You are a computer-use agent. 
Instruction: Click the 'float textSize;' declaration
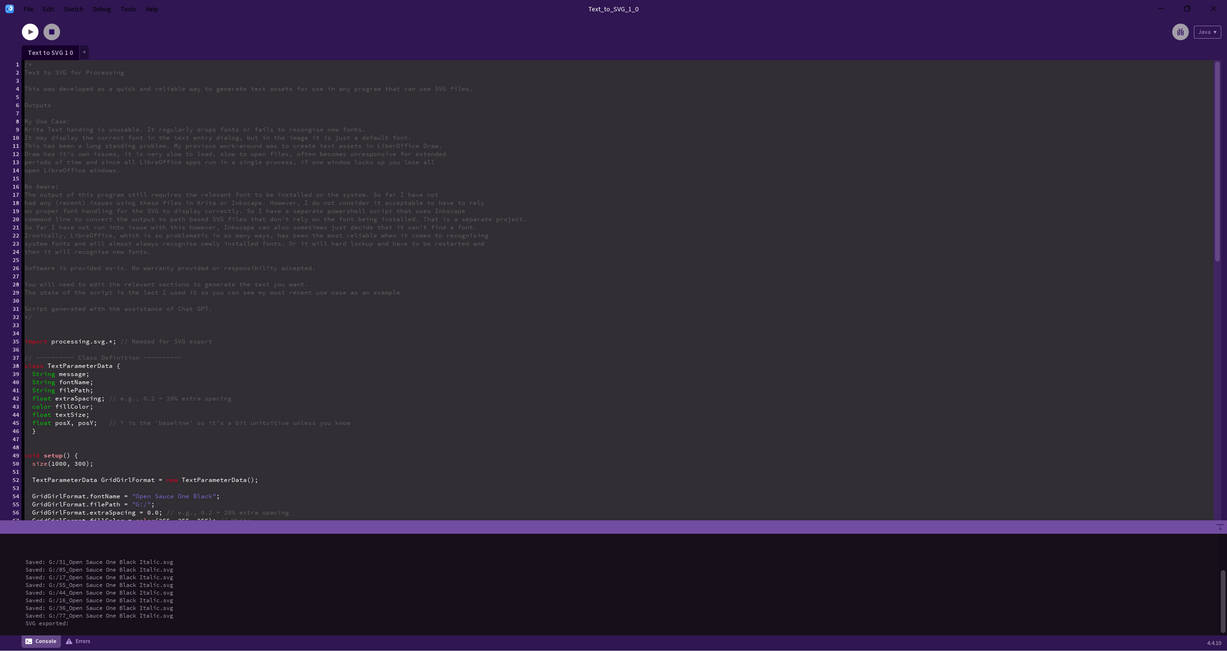[60, 414]
